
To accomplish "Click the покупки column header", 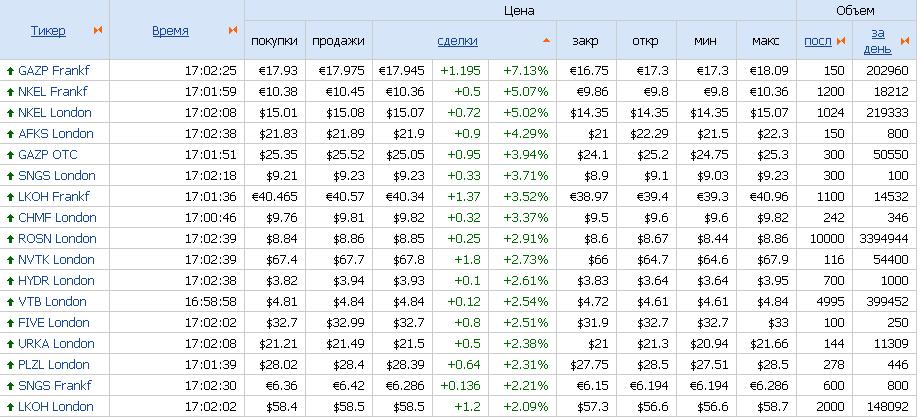I will (275, 41).
